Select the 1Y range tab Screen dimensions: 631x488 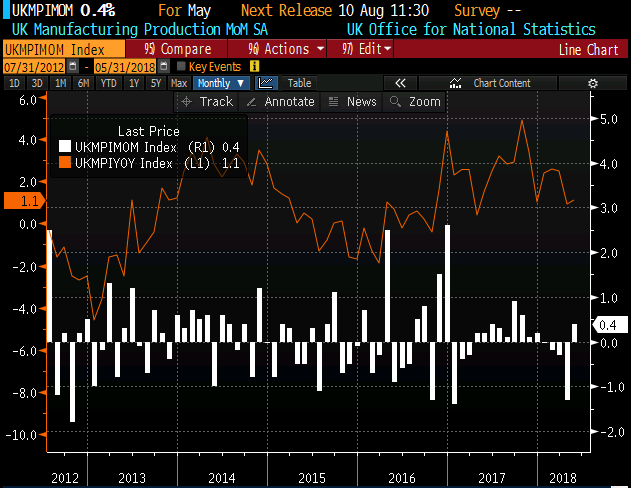(x=134, y=83)
